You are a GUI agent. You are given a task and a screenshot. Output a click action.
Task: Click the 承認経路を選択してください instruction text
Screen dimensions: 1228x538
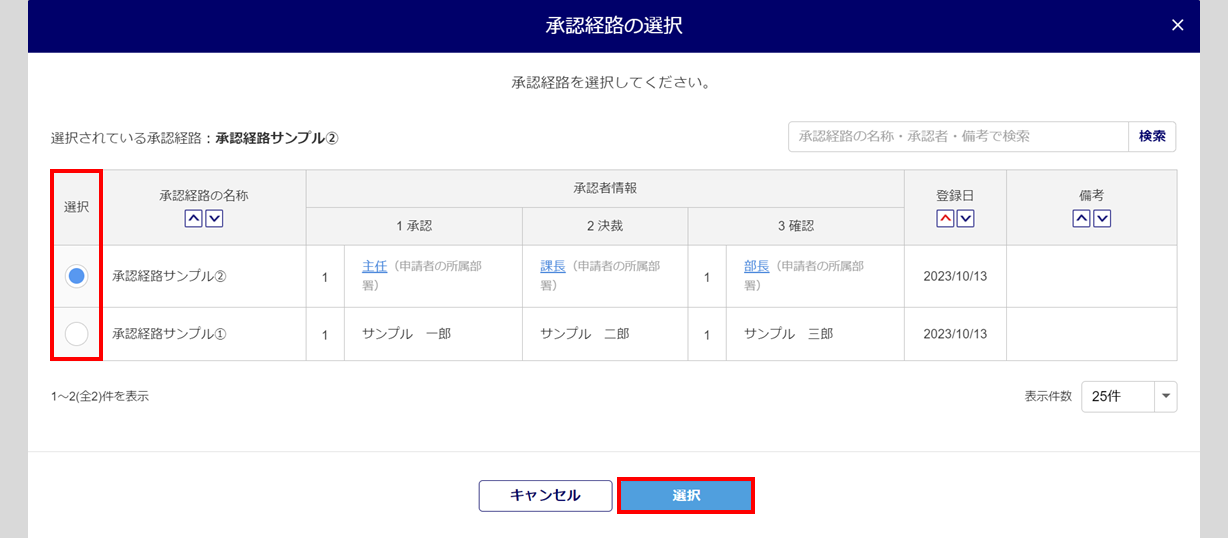point(611,83)
